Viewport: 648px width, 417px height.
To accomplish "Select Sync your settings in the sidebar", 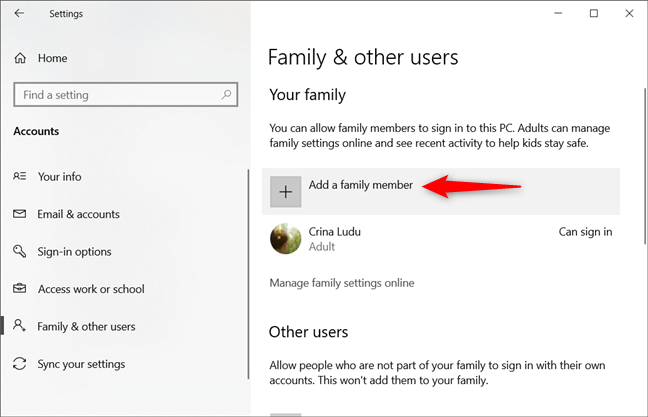I will click(81, 364).
